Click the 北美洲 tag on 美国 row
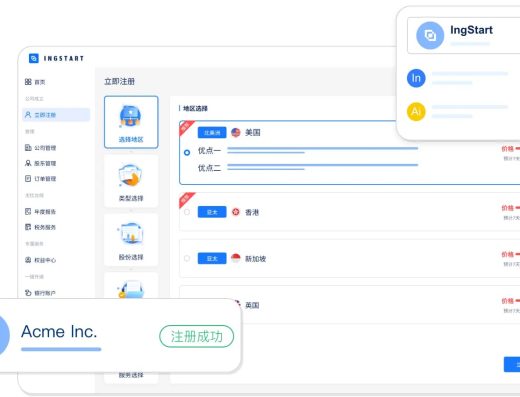Screen dimensions: 520x397 212,133
